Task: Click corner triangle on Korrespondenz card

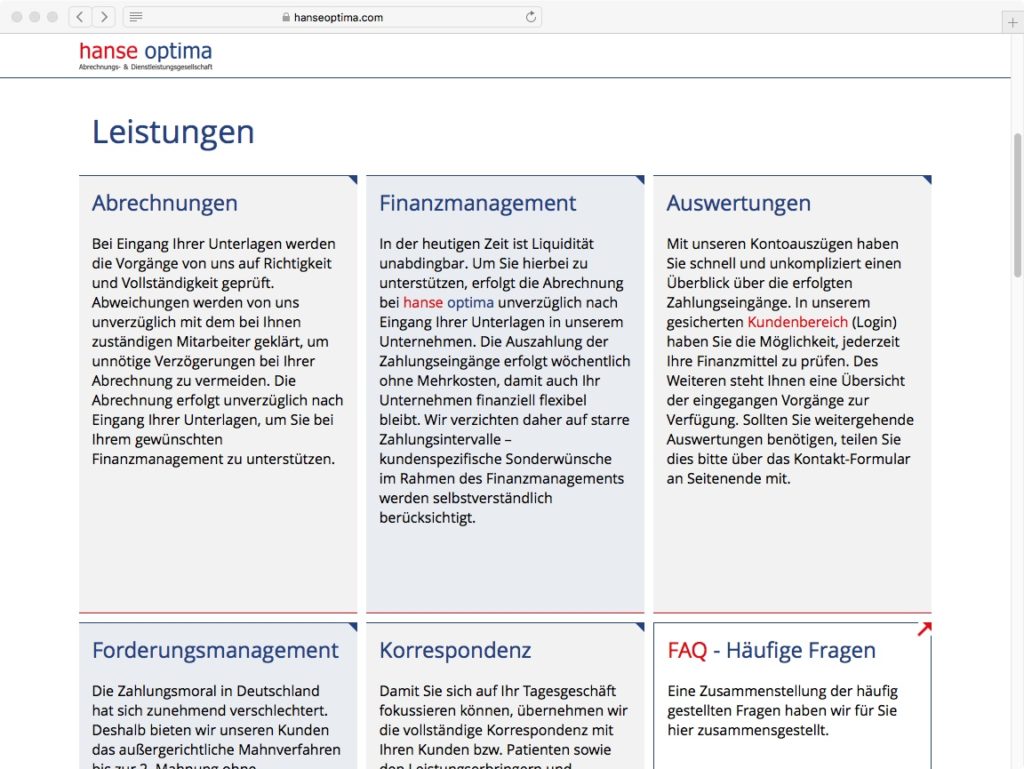Action: [639, 628]
